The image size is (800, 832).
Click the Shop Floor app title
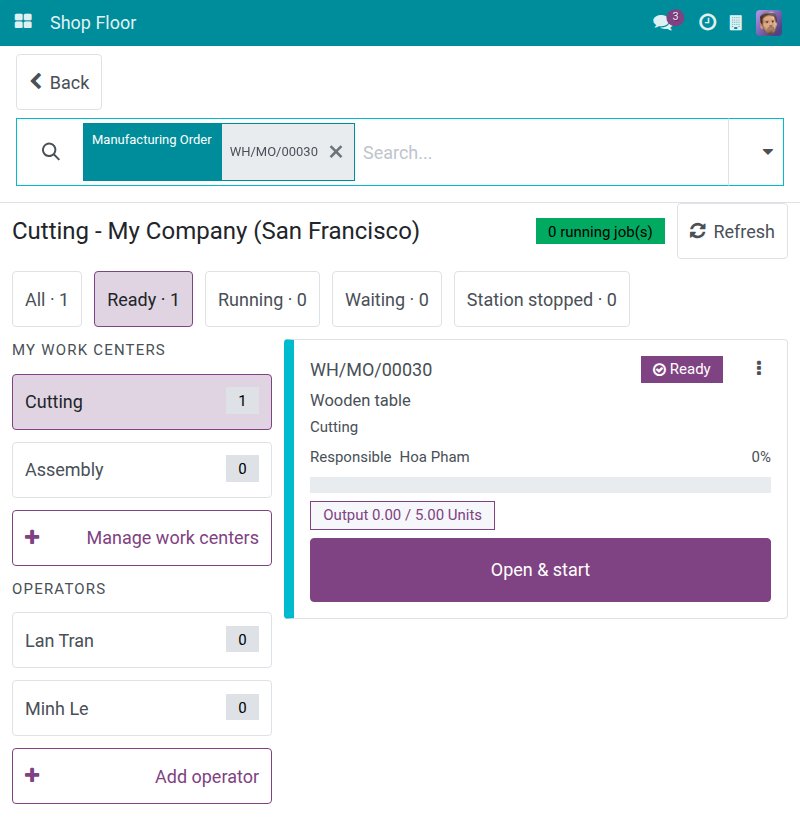(x=93, y=23)
